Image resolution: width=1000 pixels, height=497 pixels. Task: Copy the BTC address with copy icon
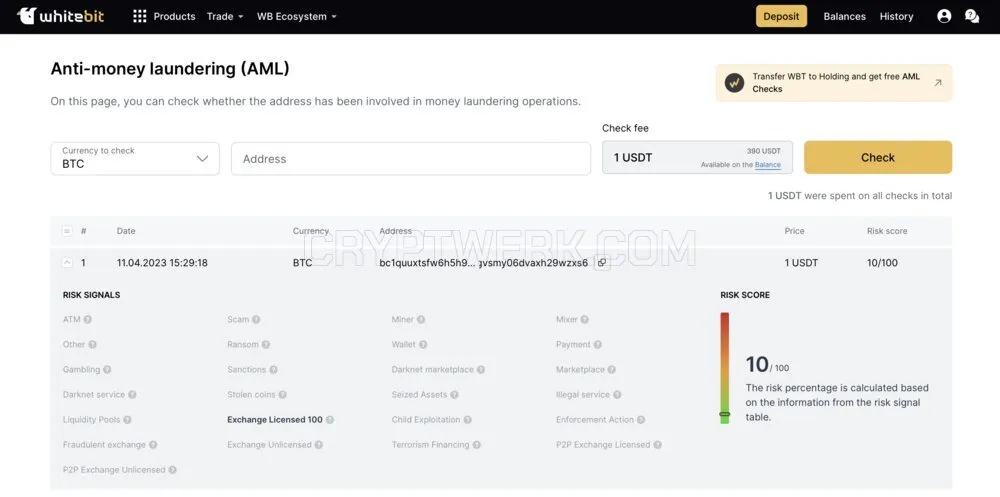coord(601,263)
